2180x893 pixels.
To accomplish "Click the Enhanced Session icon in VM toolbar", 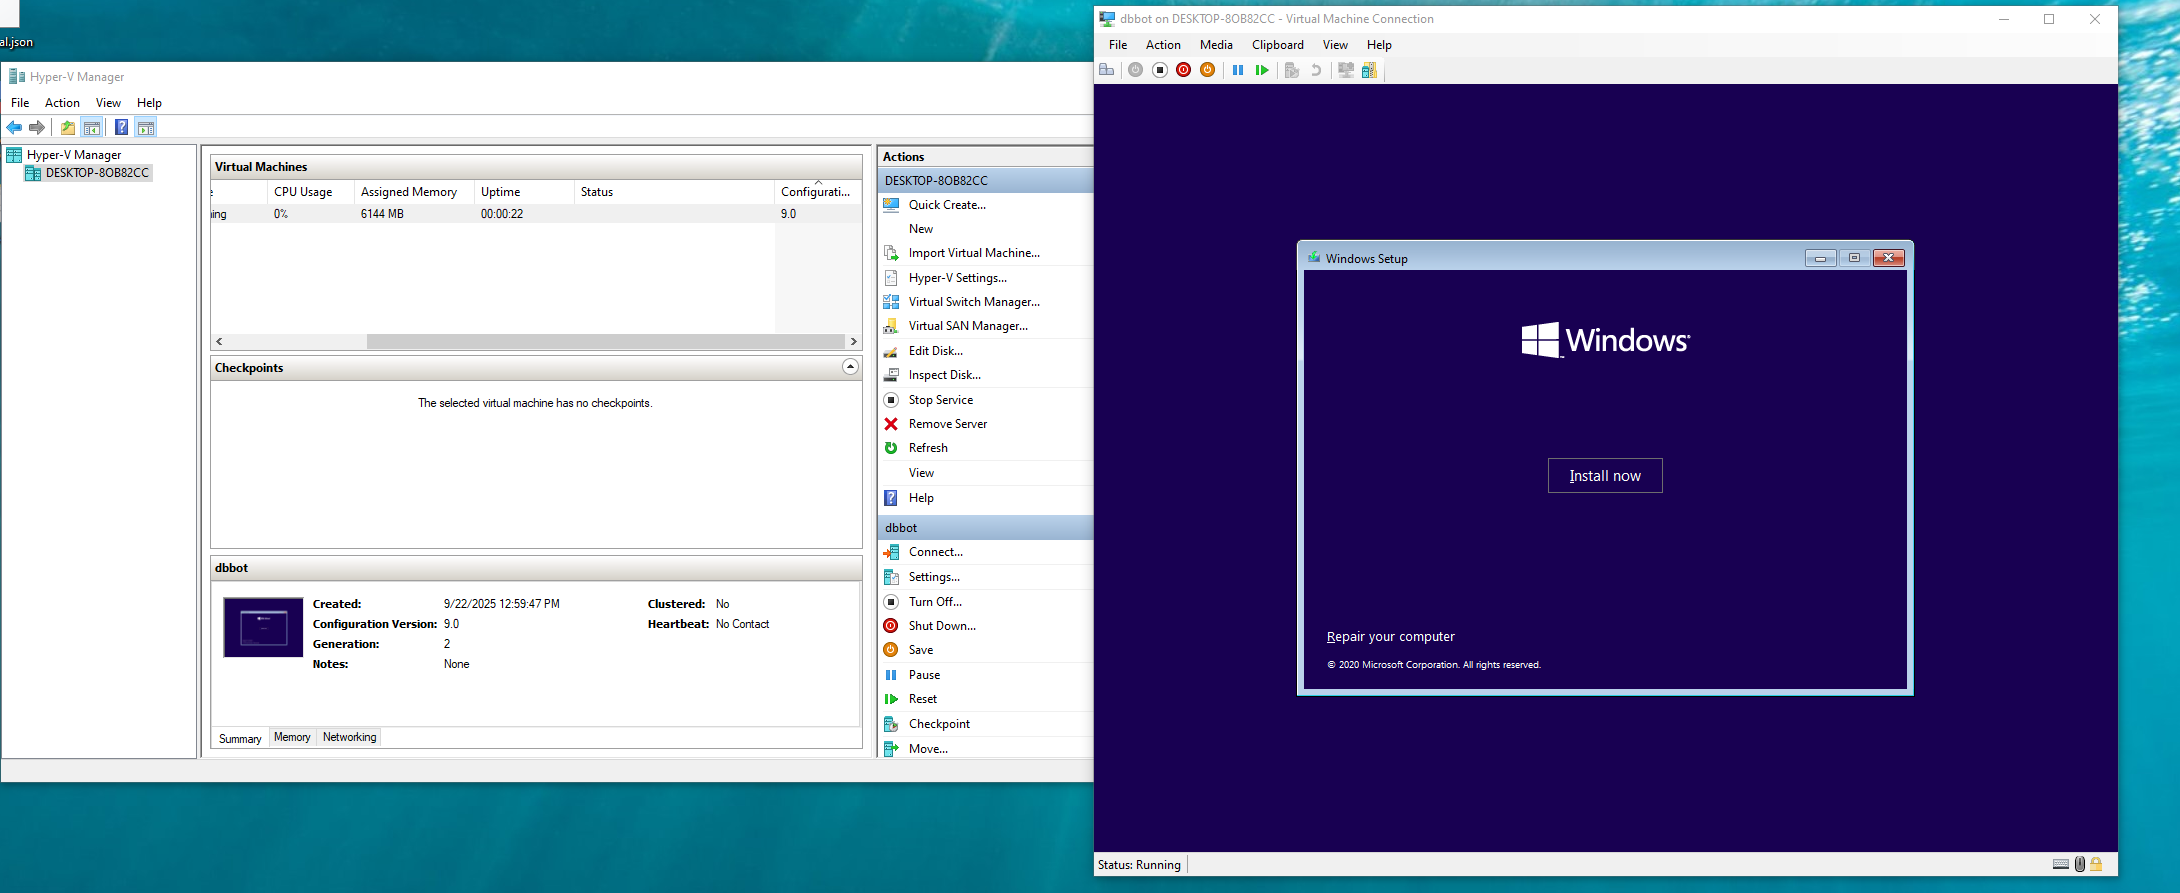I will point(1346,70).
